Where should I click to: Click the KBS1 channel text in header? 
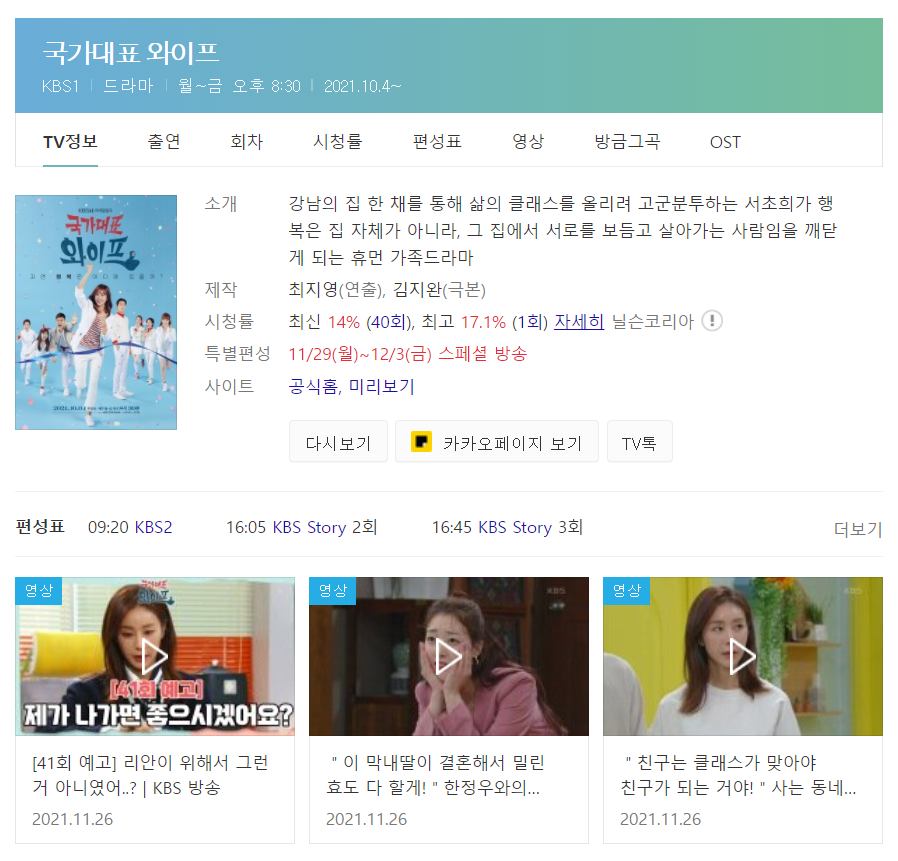(x=60, y=87)
